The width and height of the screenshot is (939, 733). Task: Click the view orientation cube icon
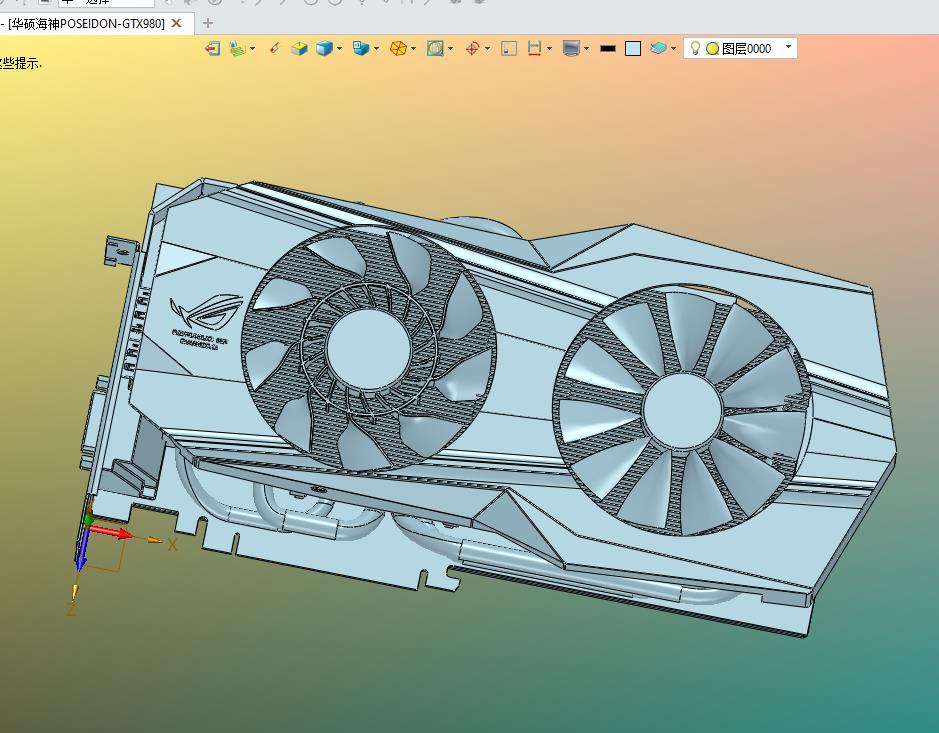(361, 48)
